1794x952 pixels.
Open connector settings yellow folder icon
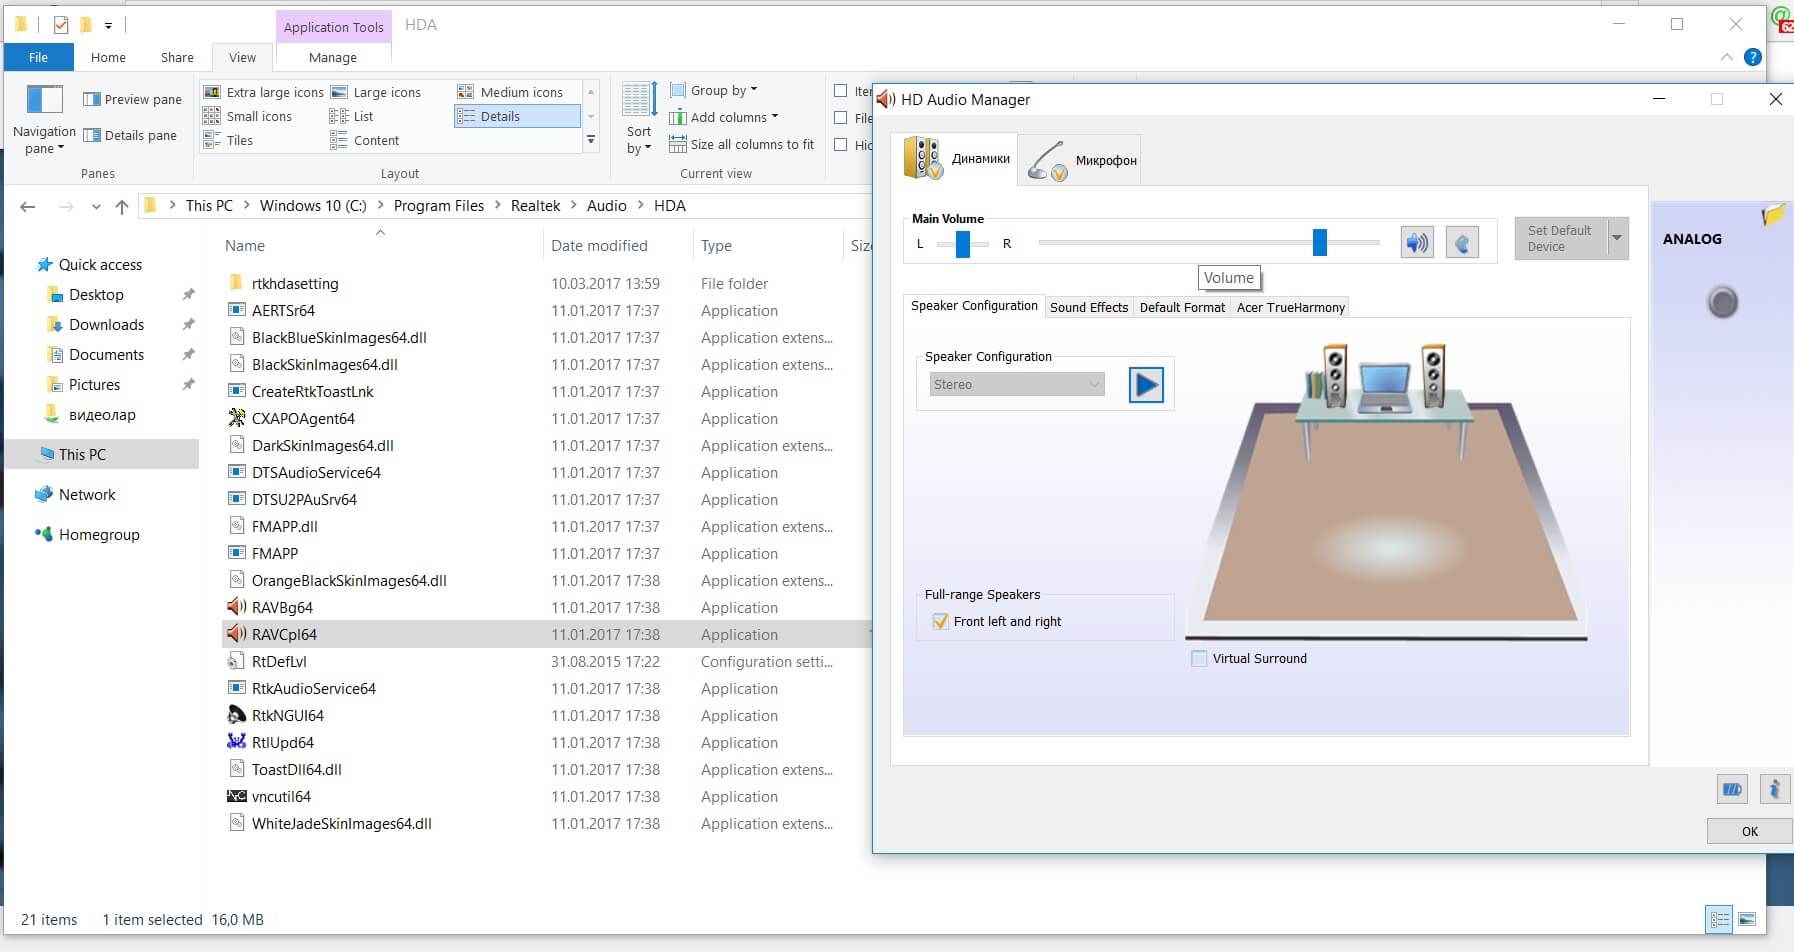coord(1773,215)
